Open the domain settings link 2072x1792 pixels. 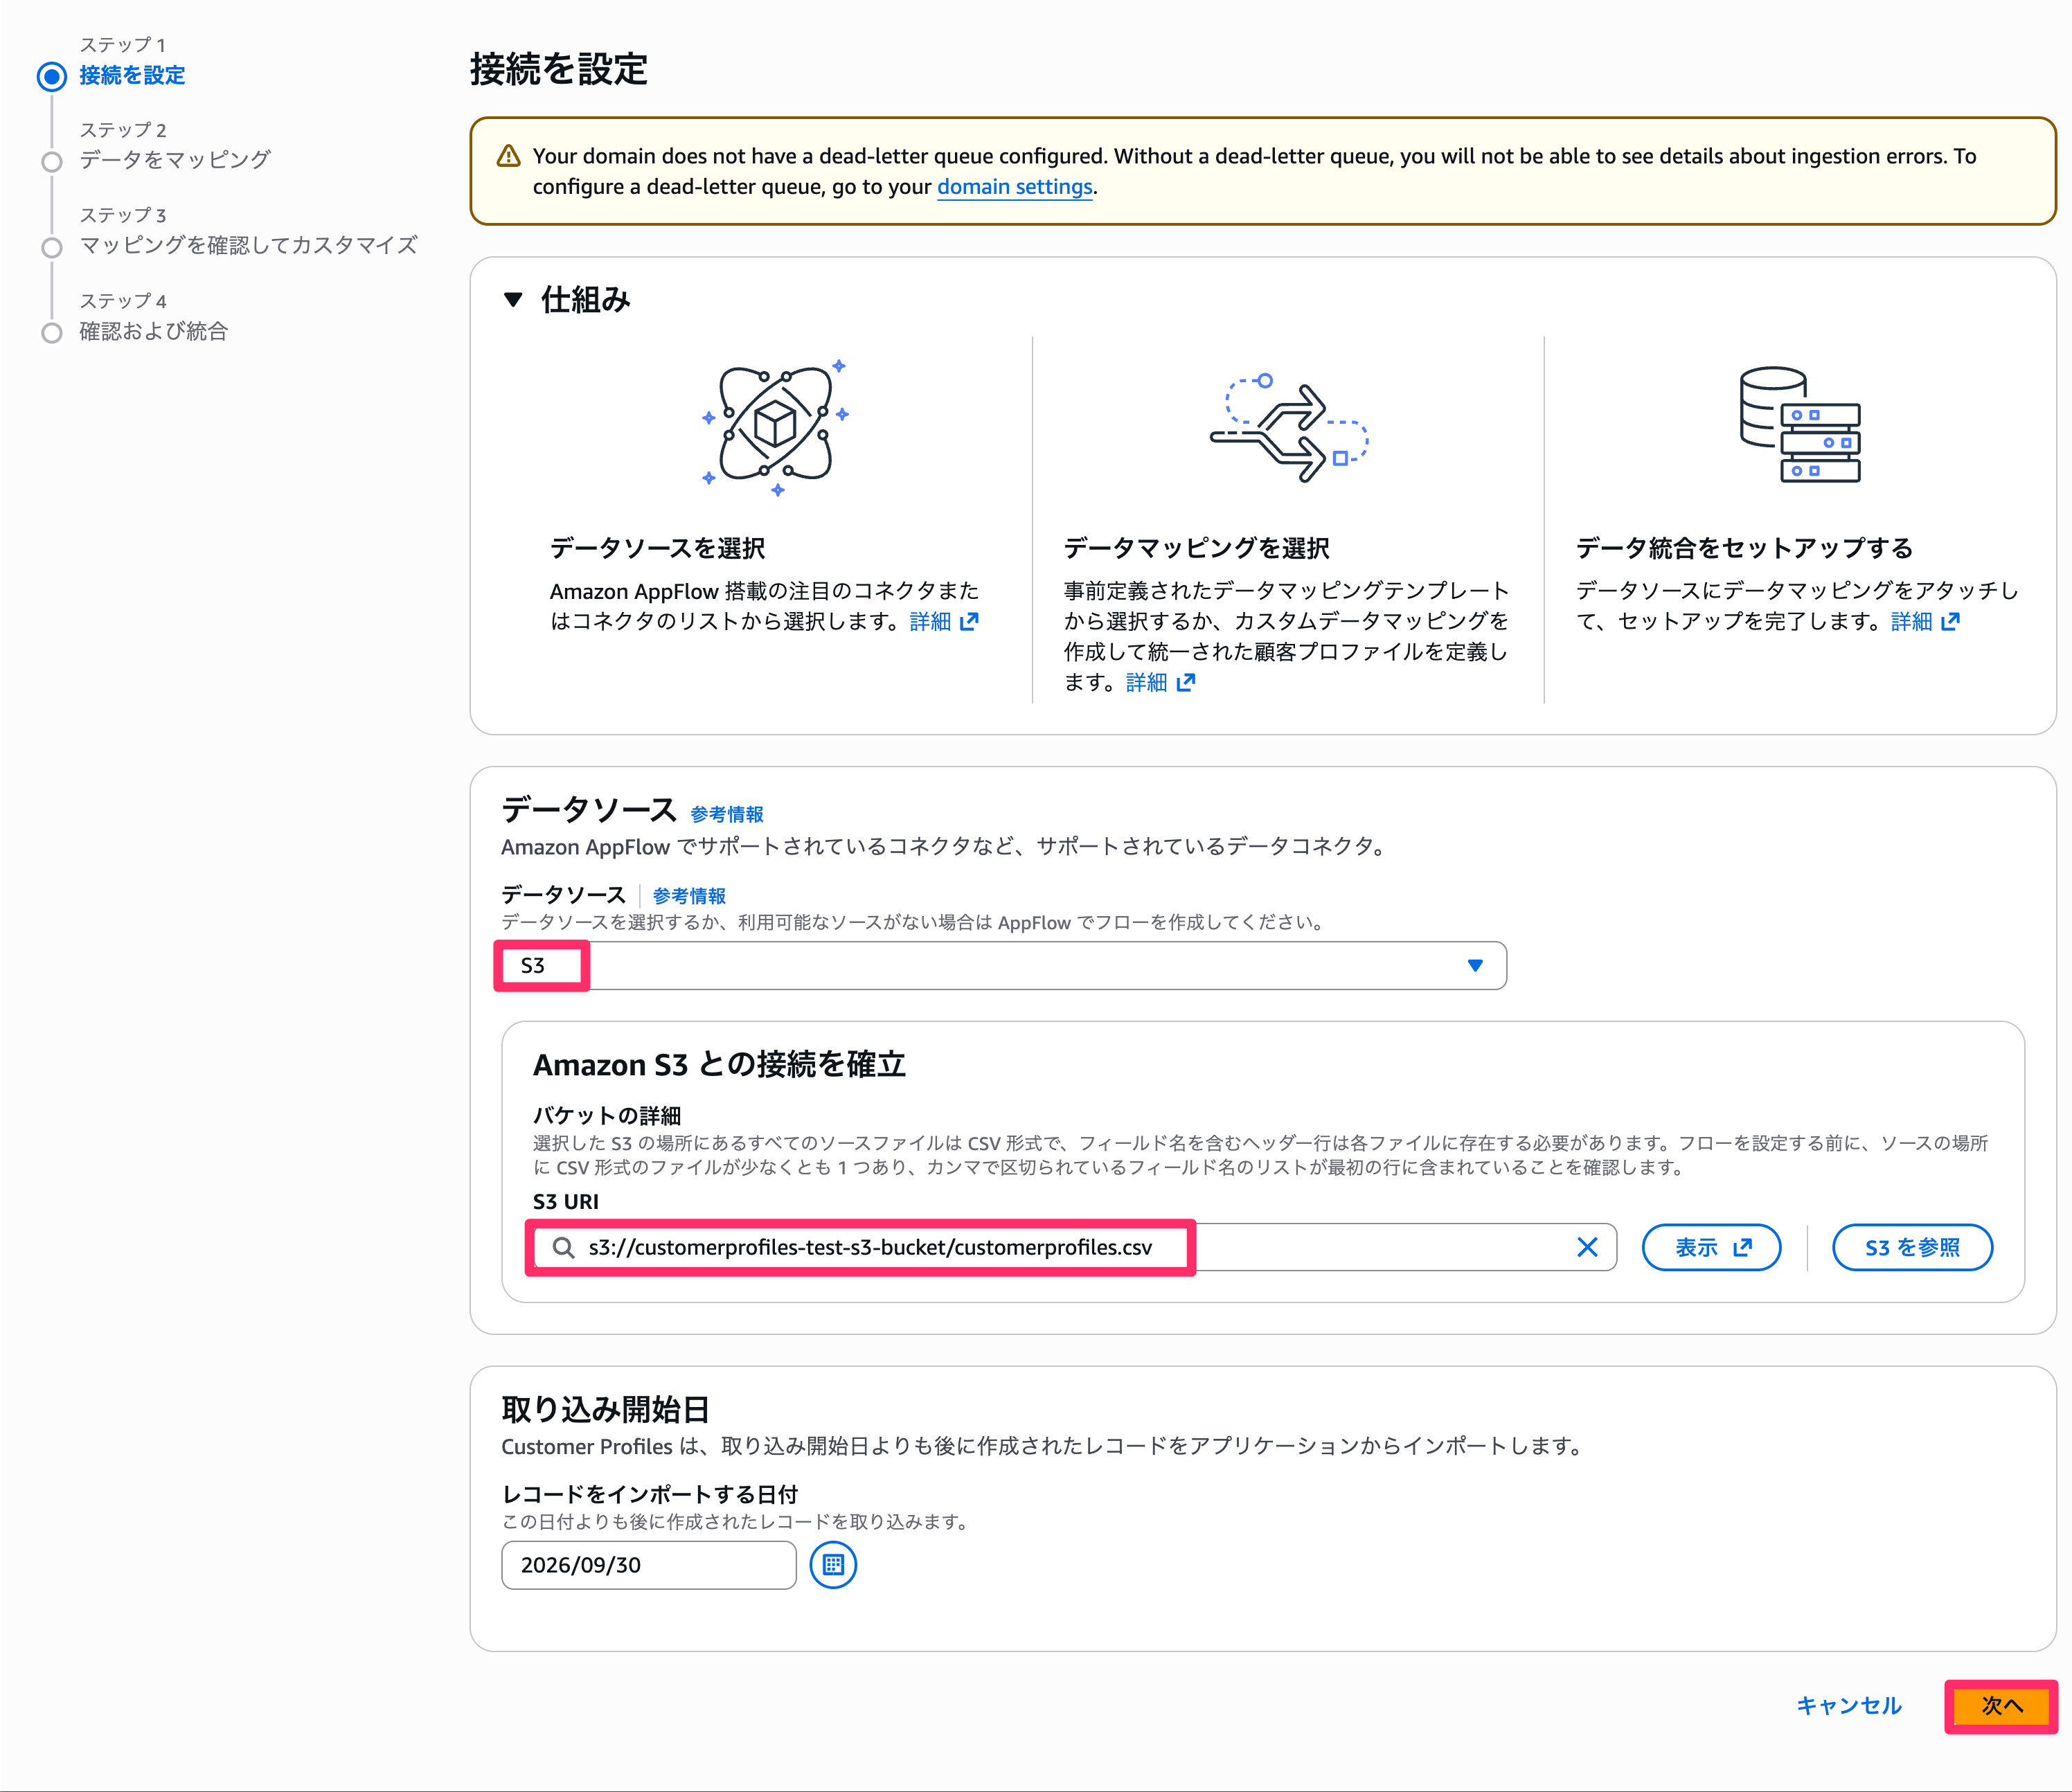(1014, 187)
